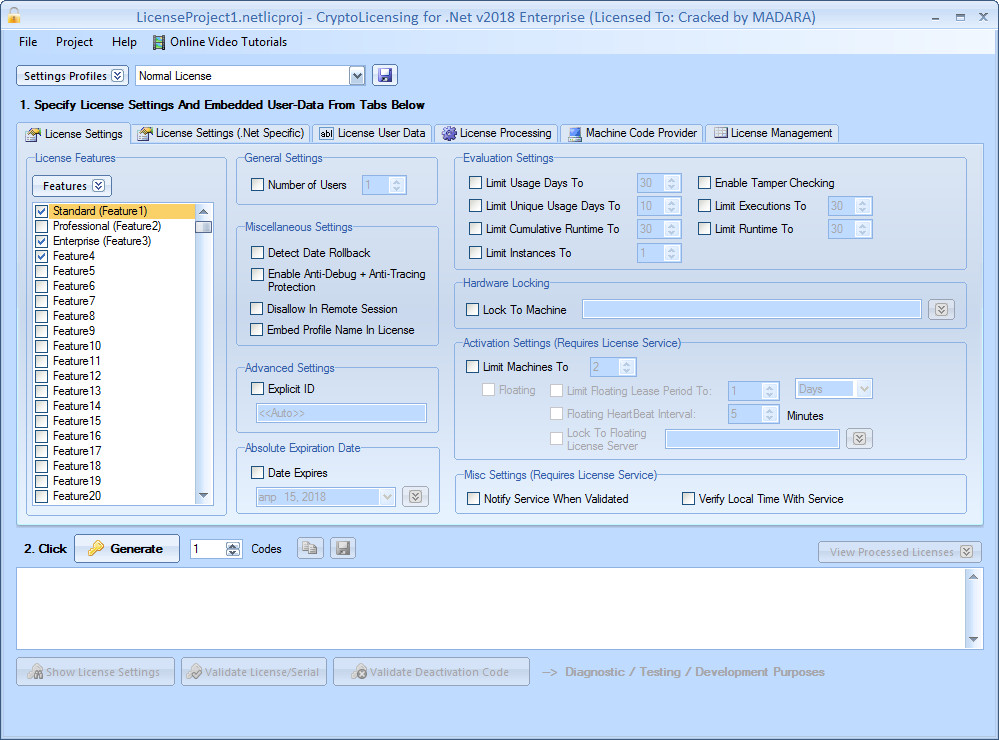Check Limit Machines To

coord(473,366)
